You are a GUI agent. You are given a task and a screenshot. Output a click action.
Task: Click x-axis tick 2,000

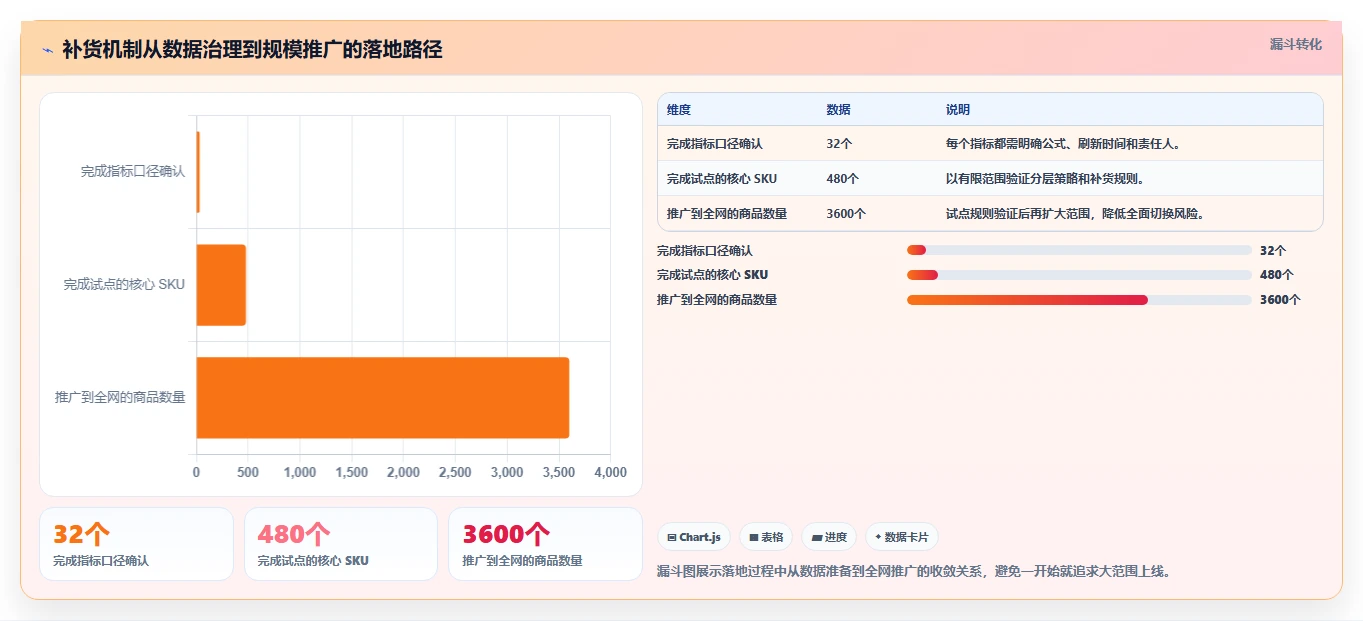click(x=403, y=473)
